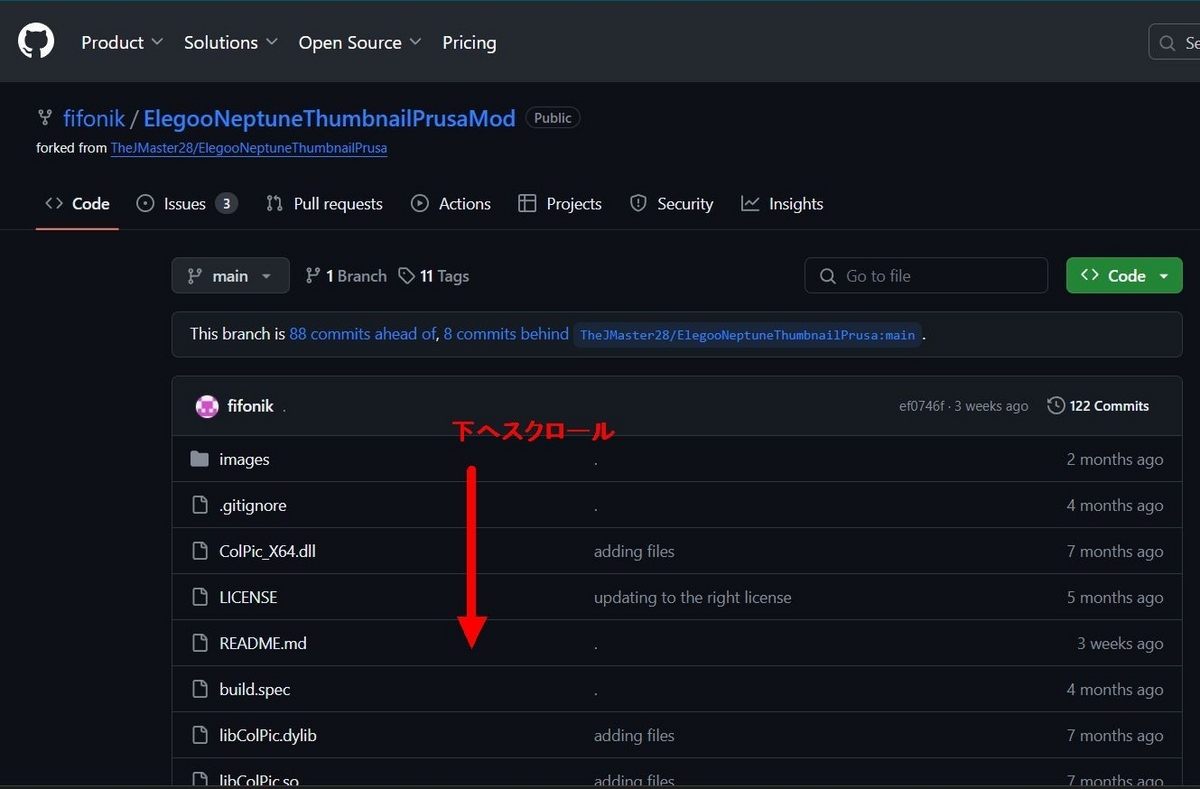The height and width of the screenshot is (789, 1200).
Task: Click the Actions tab play icon
Action: click(x=419, y=204)
